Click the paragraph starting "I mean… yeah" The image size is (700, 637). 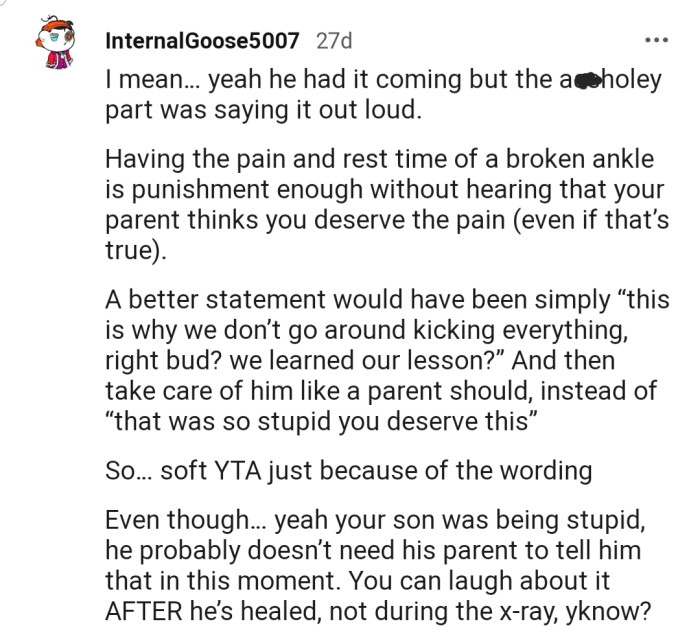pos(380,95)
